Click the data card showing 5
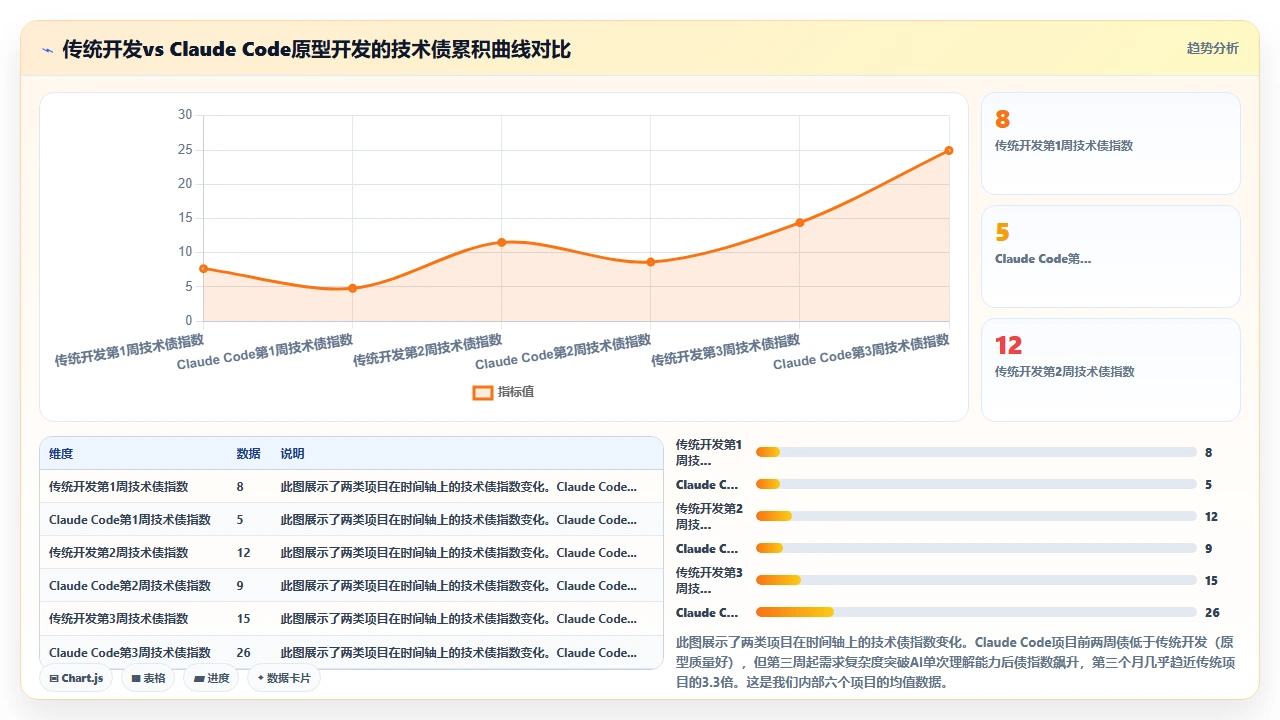This screenshot has width=1280, height=720. click(1111, 256)
